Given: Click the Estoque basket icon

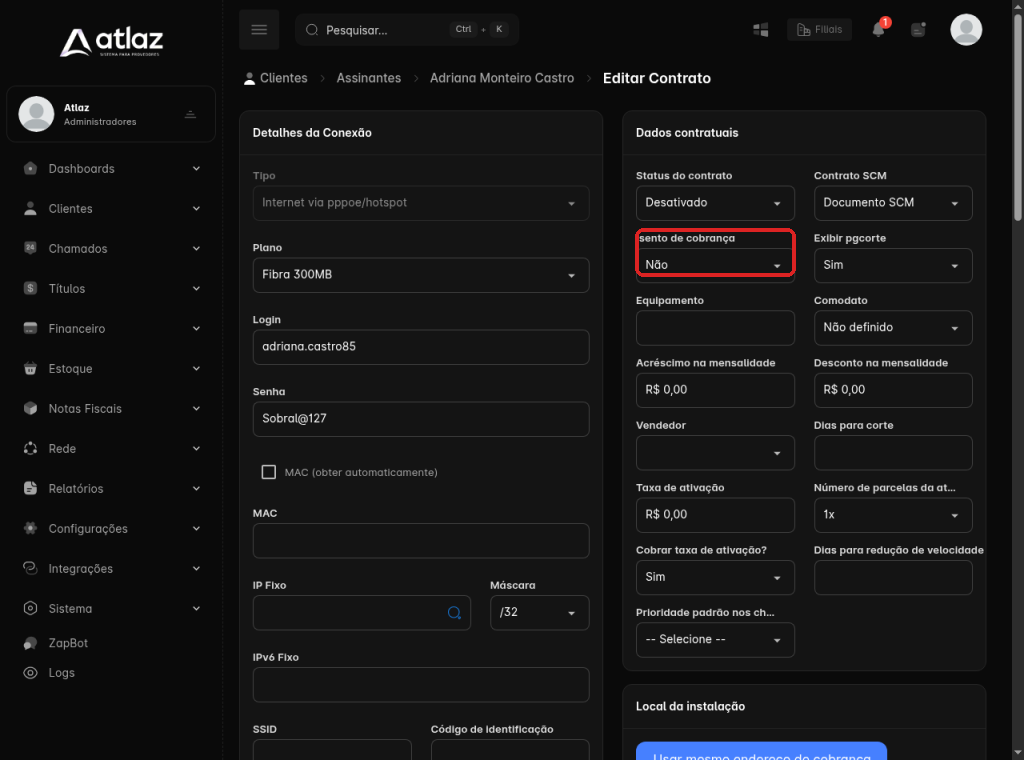Looking at the screenshot, I should click(x=30, y=368).
